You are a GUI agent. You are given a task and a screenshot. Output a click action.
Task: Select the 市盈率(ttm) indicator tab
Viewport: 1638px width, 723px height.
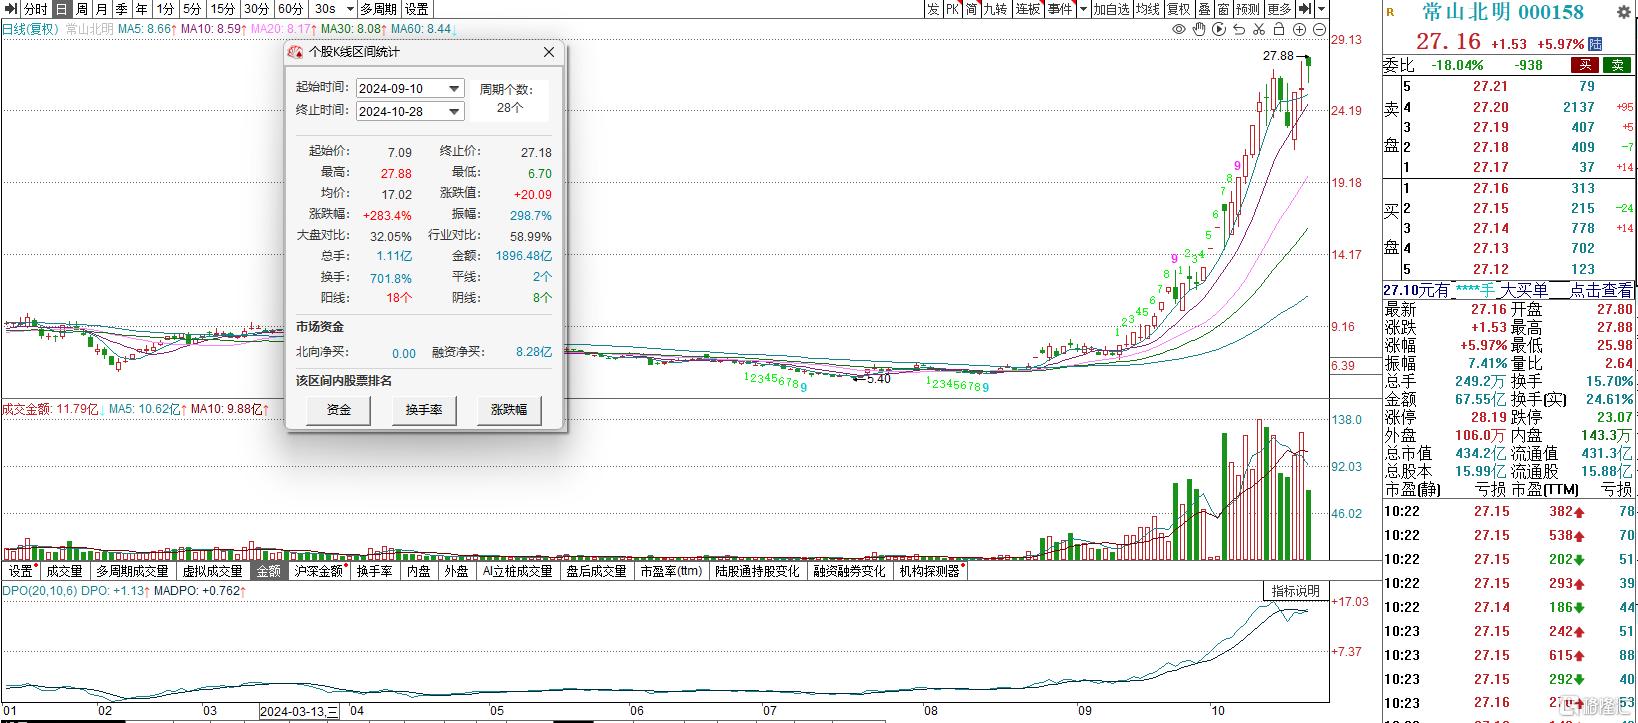(671, 571)
